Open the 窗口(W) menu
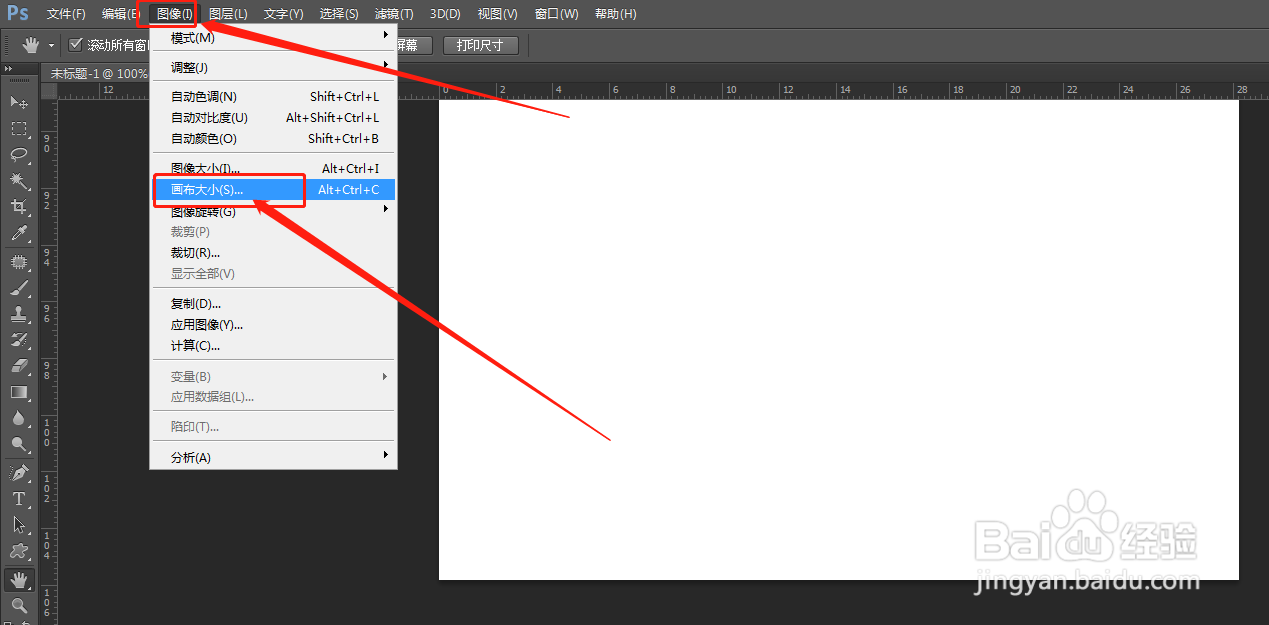The height and width of the screenshot is (625, 1269). pyautogui.click(x=556, y=14)
